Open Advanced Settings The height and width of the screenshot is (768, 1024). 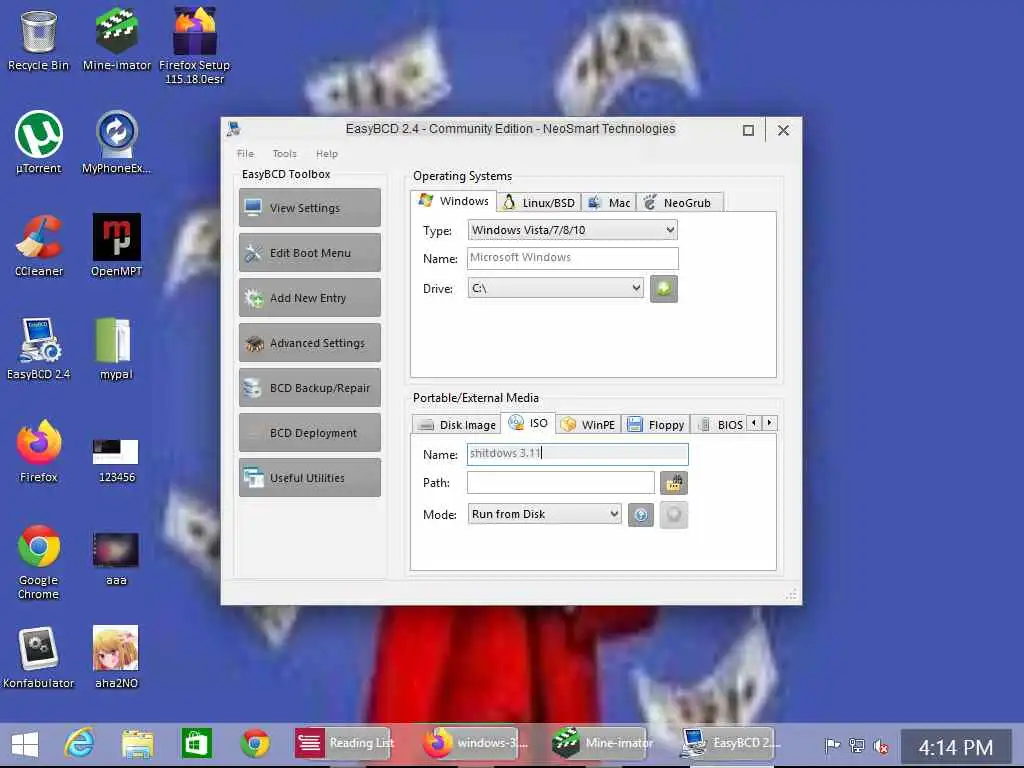tap(310, 343)
